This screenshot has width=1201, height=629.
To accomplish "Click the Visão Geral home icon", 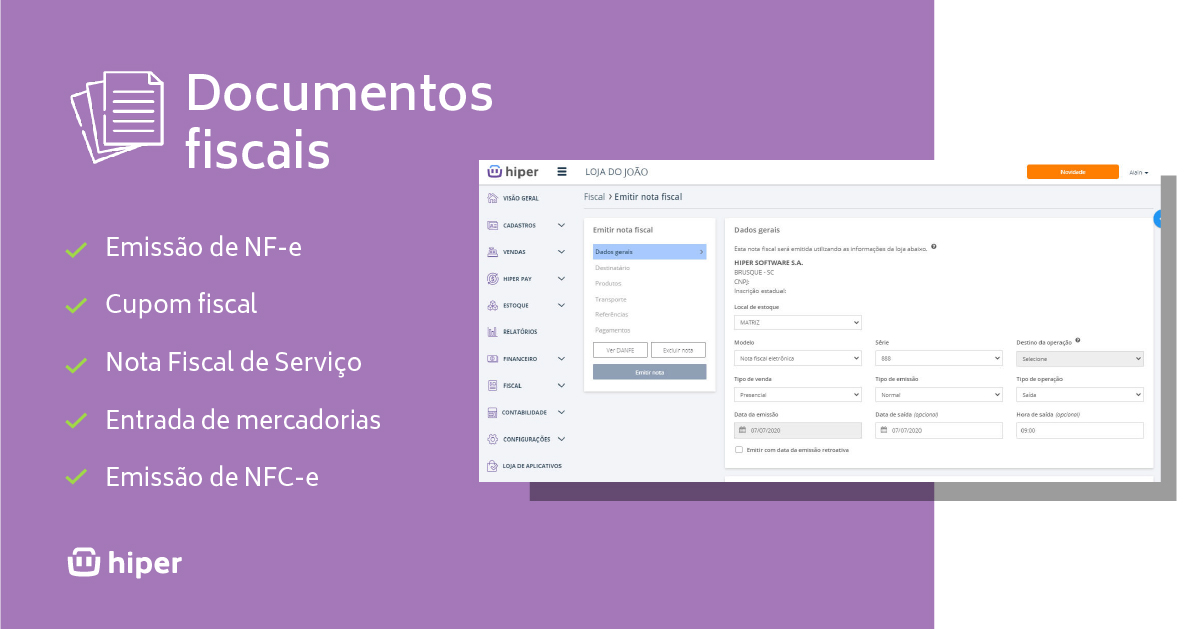I will pyautogui.click(x=492, y=198).
